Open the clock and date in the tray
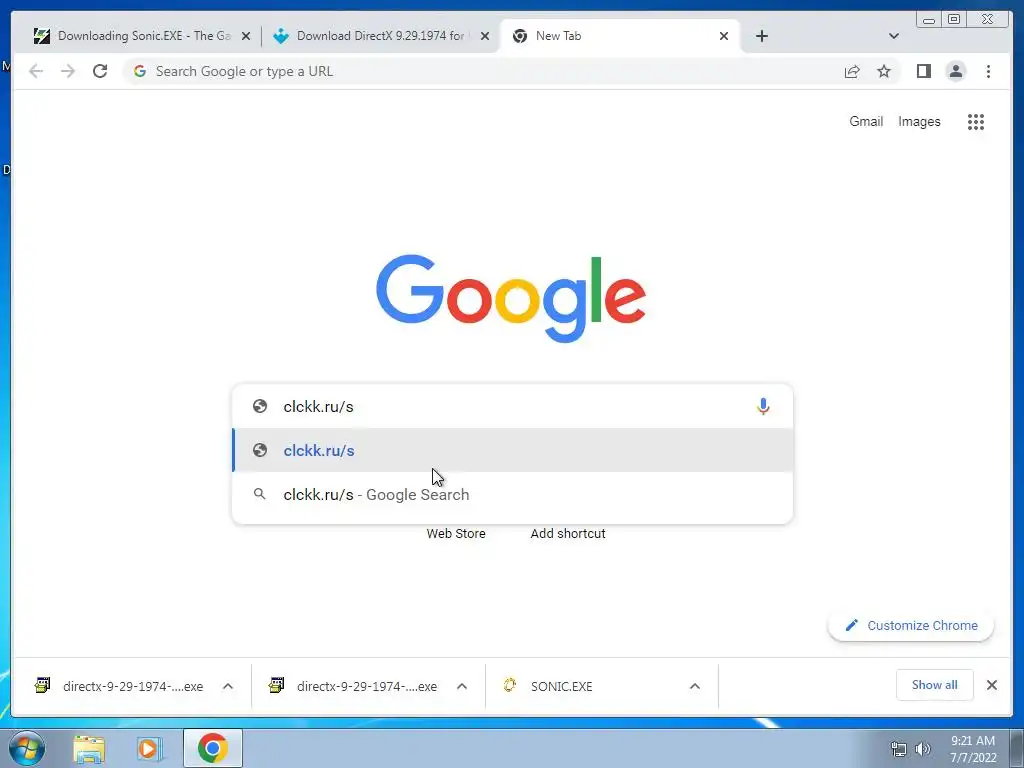The width and height of the screenshot is (1024, 768). pos(973,749)
